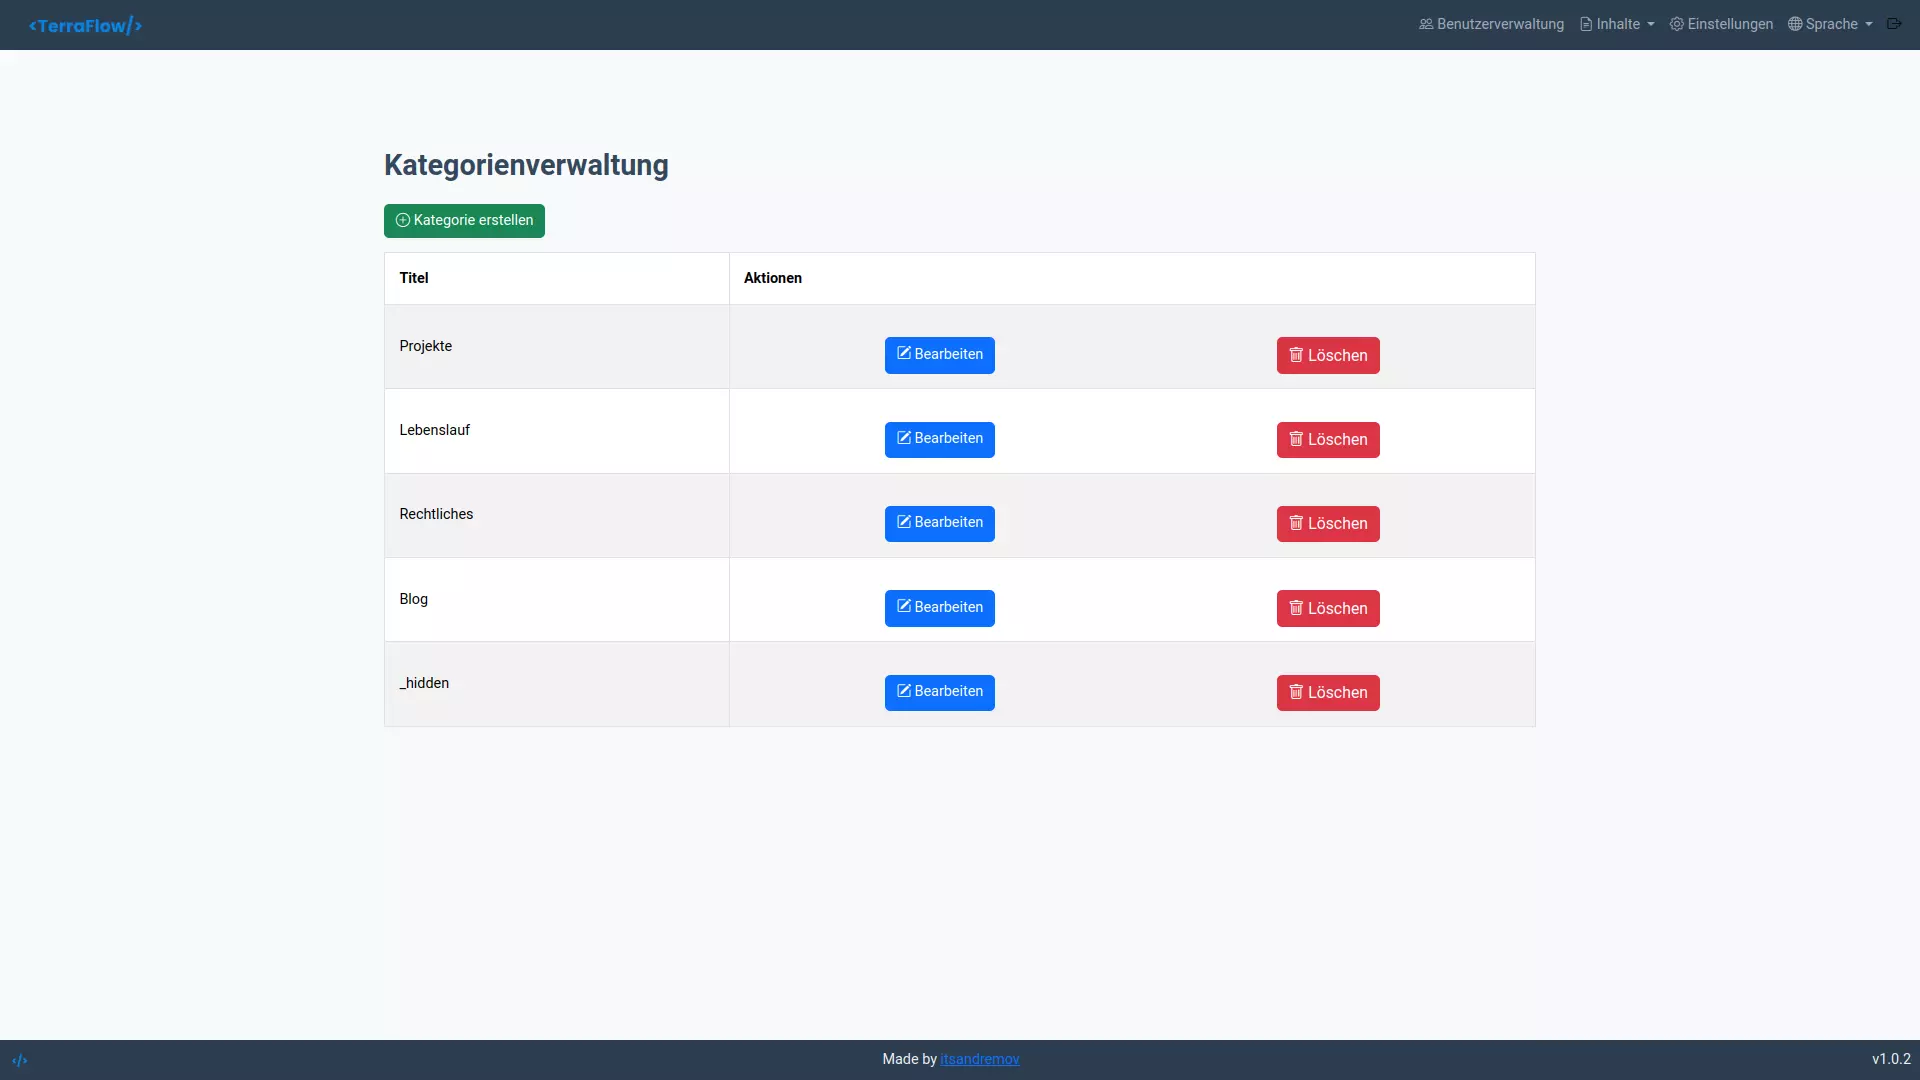
Task: Click the TerraFlow logo
Action: pos(85,25)
